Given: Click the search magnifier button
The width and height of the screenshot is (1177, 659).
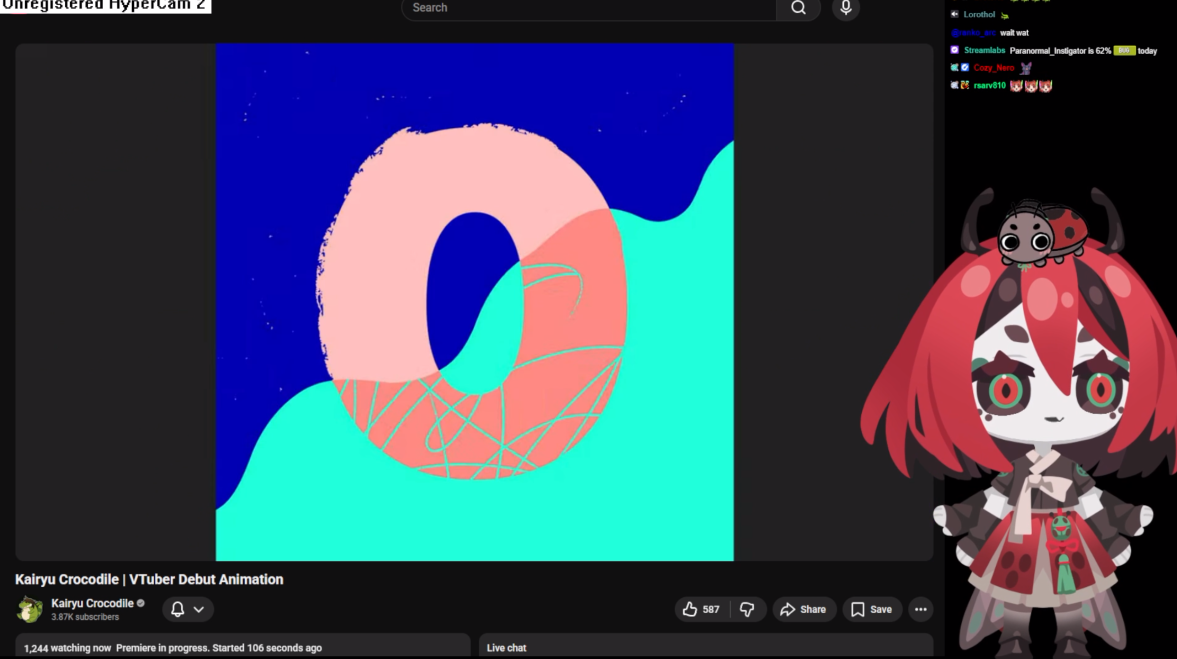Looking at the screenshot, I should tap(798, 8).
